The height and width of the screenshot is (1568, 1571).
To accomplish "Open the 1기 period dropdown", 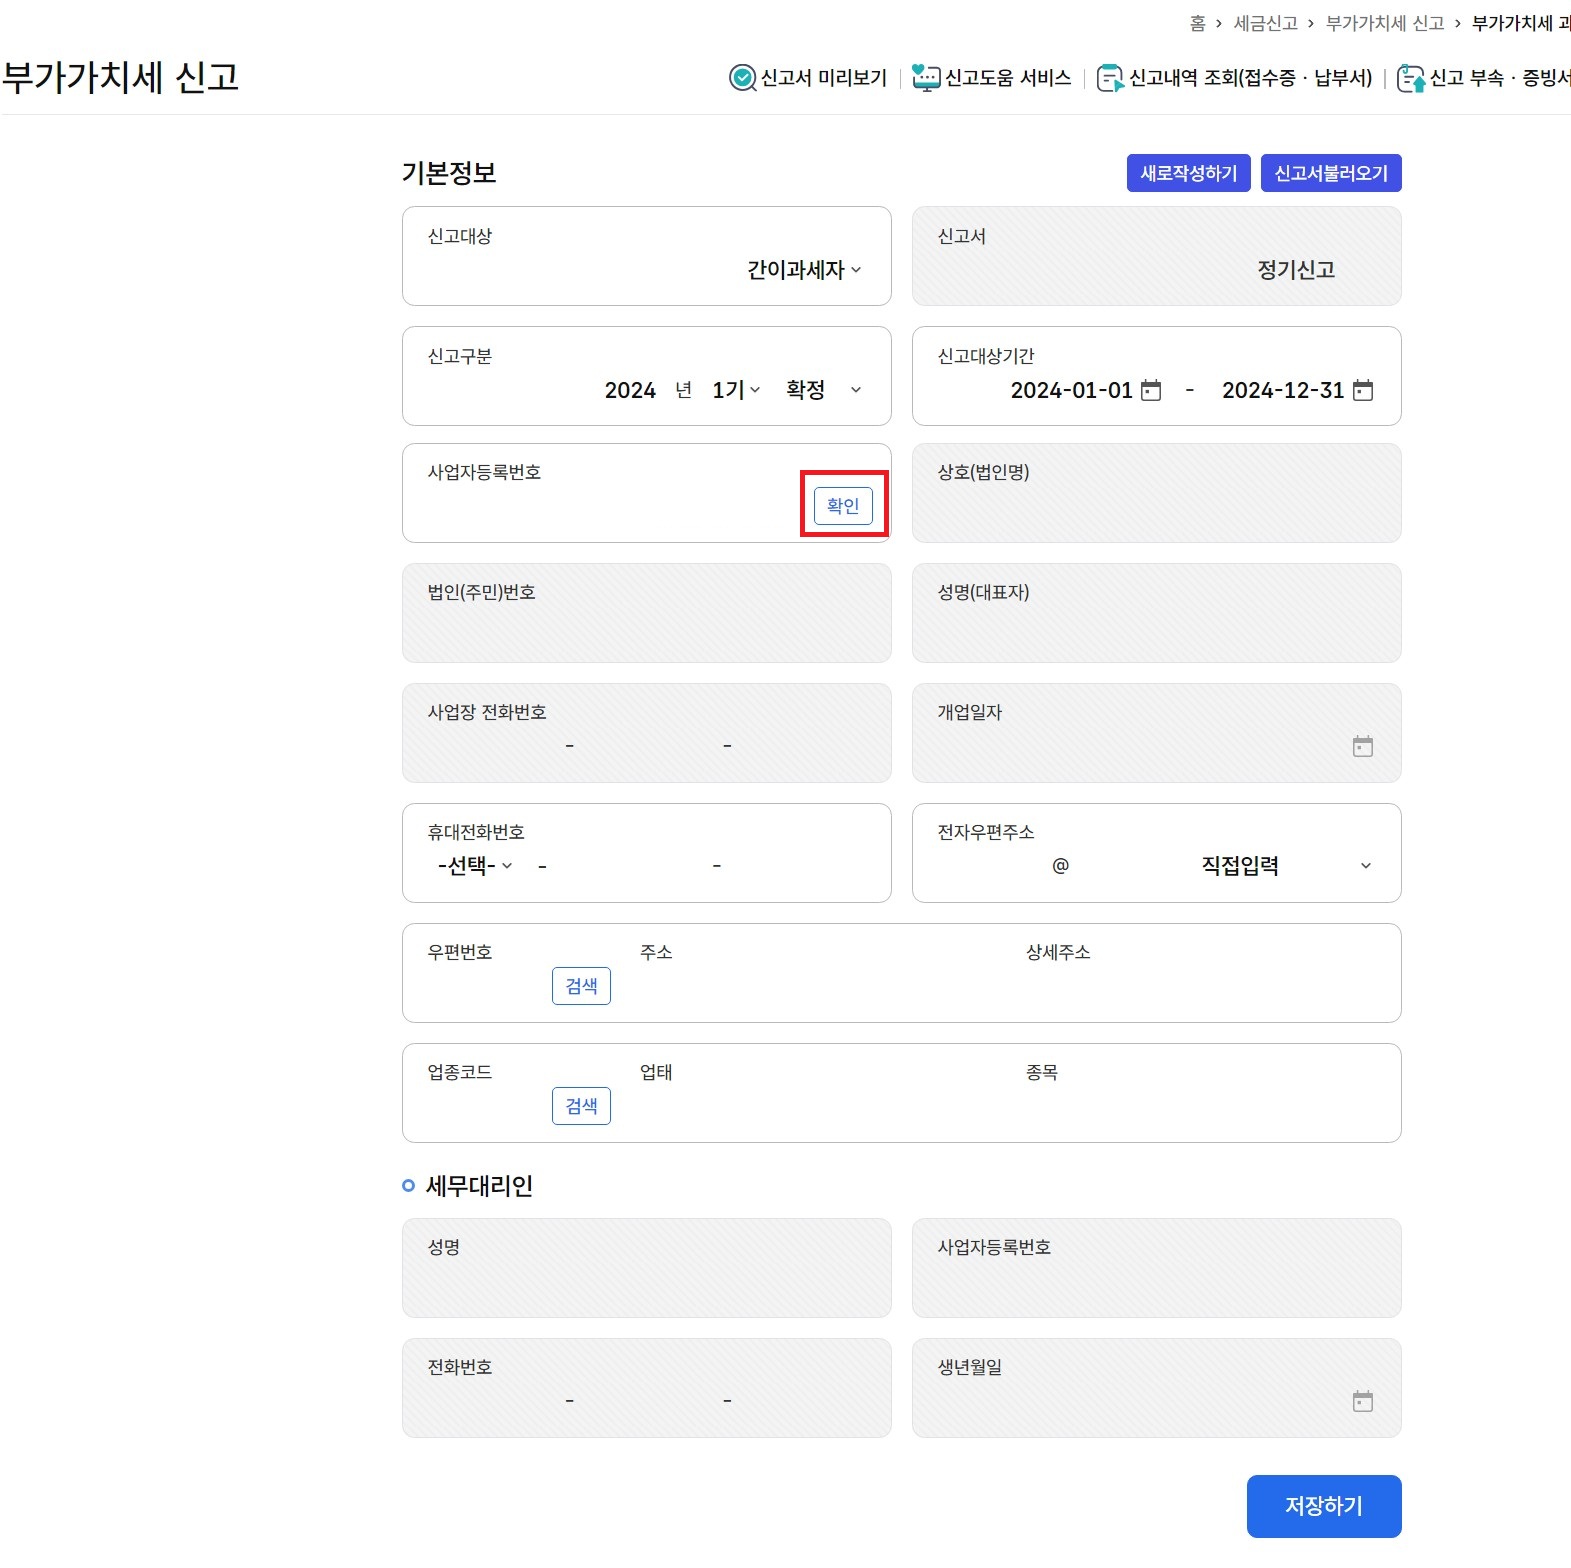I will point(736,390).
